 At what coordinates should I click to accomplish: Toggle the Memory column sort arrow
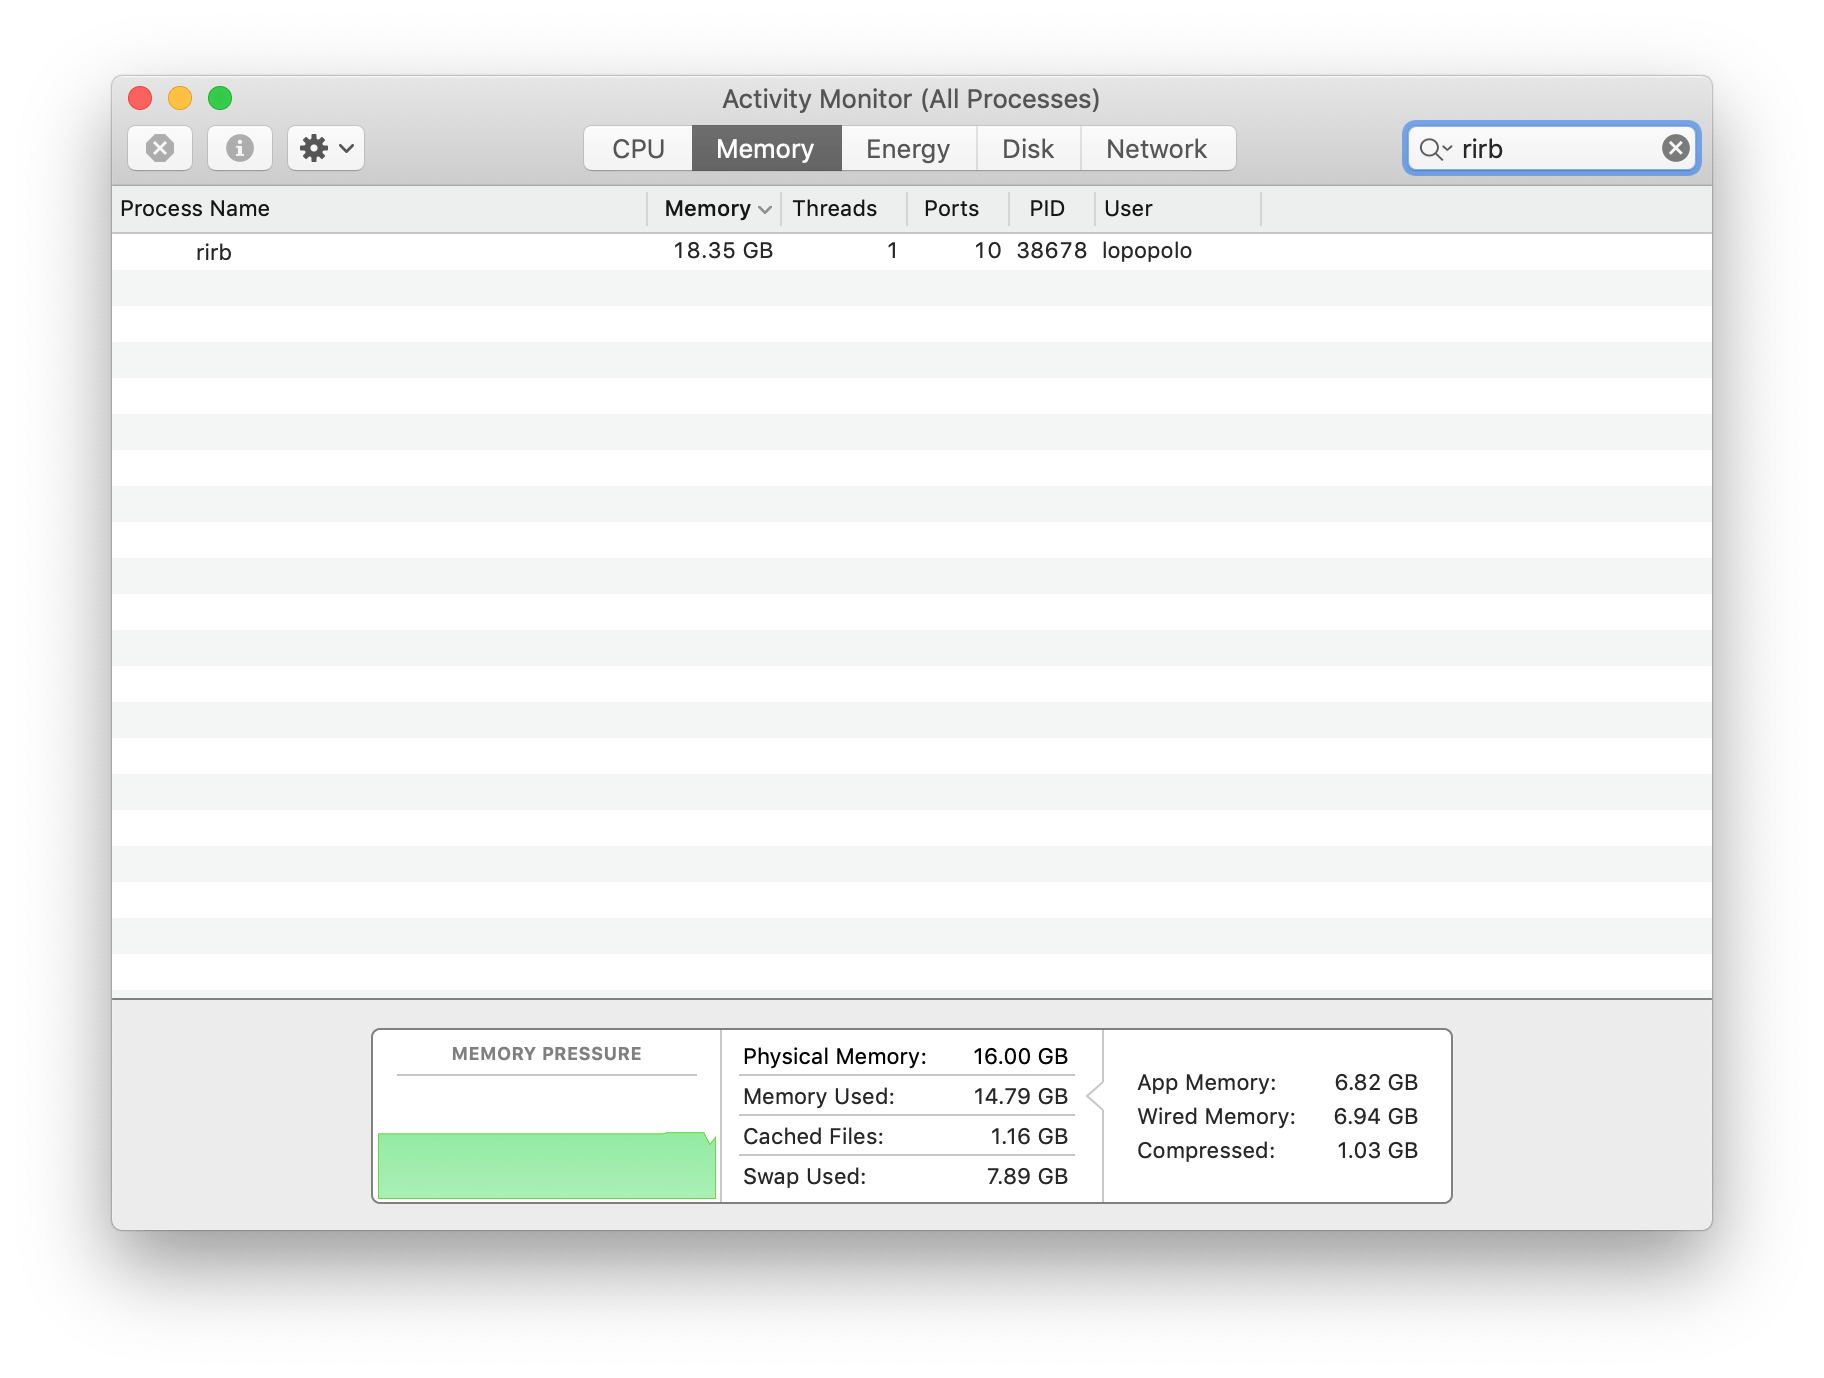[765, 209]
